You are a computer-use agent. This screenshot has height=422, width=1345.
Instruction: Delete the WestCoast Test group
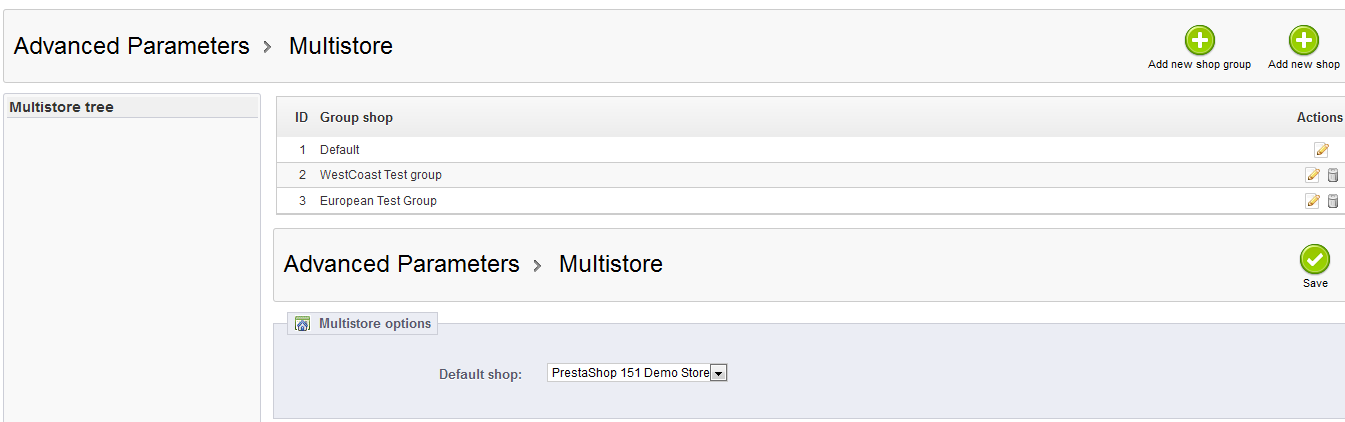point(1332,175)
